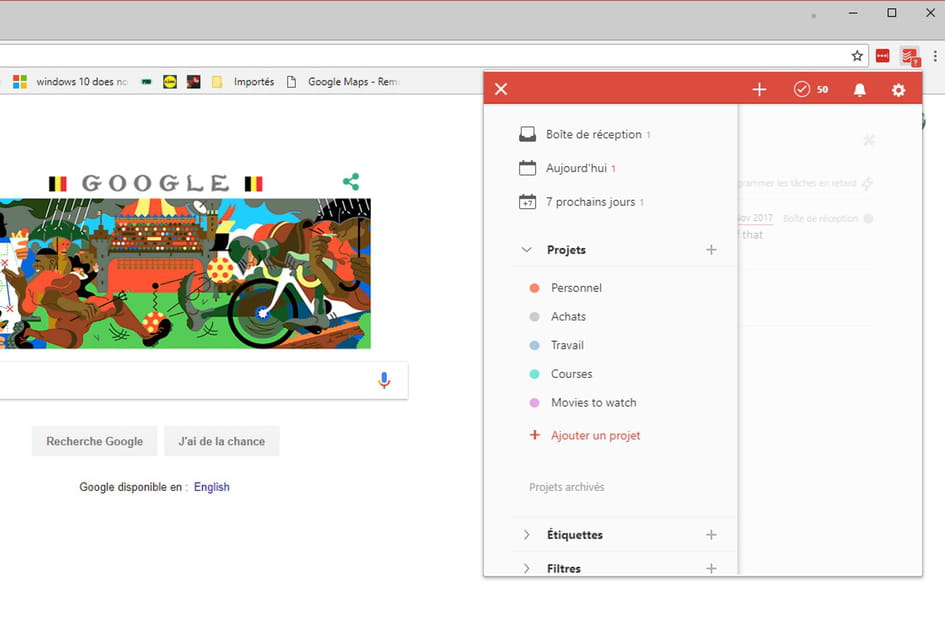Viewport: 945px width, 630px height.
Task: Click the blue Travail color dot
Action: click(534, 345)
